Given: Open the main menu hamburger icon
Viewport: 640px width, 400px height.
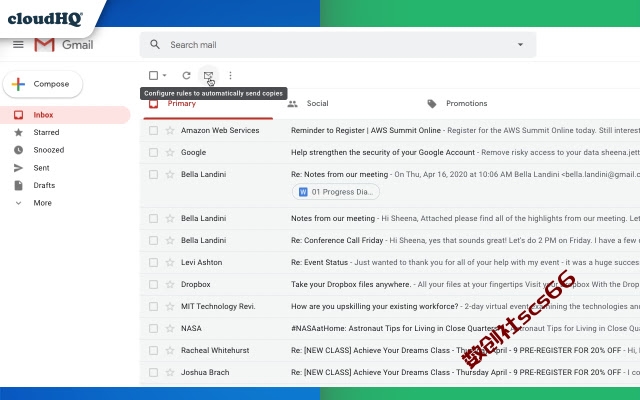Looking at the screenshot, I should click(x=18, y=44).
